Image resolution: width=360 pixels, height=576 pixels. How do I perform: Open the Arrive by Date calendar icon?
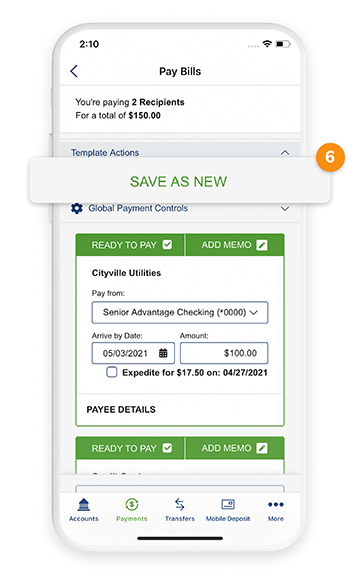[x=163, y=353]
